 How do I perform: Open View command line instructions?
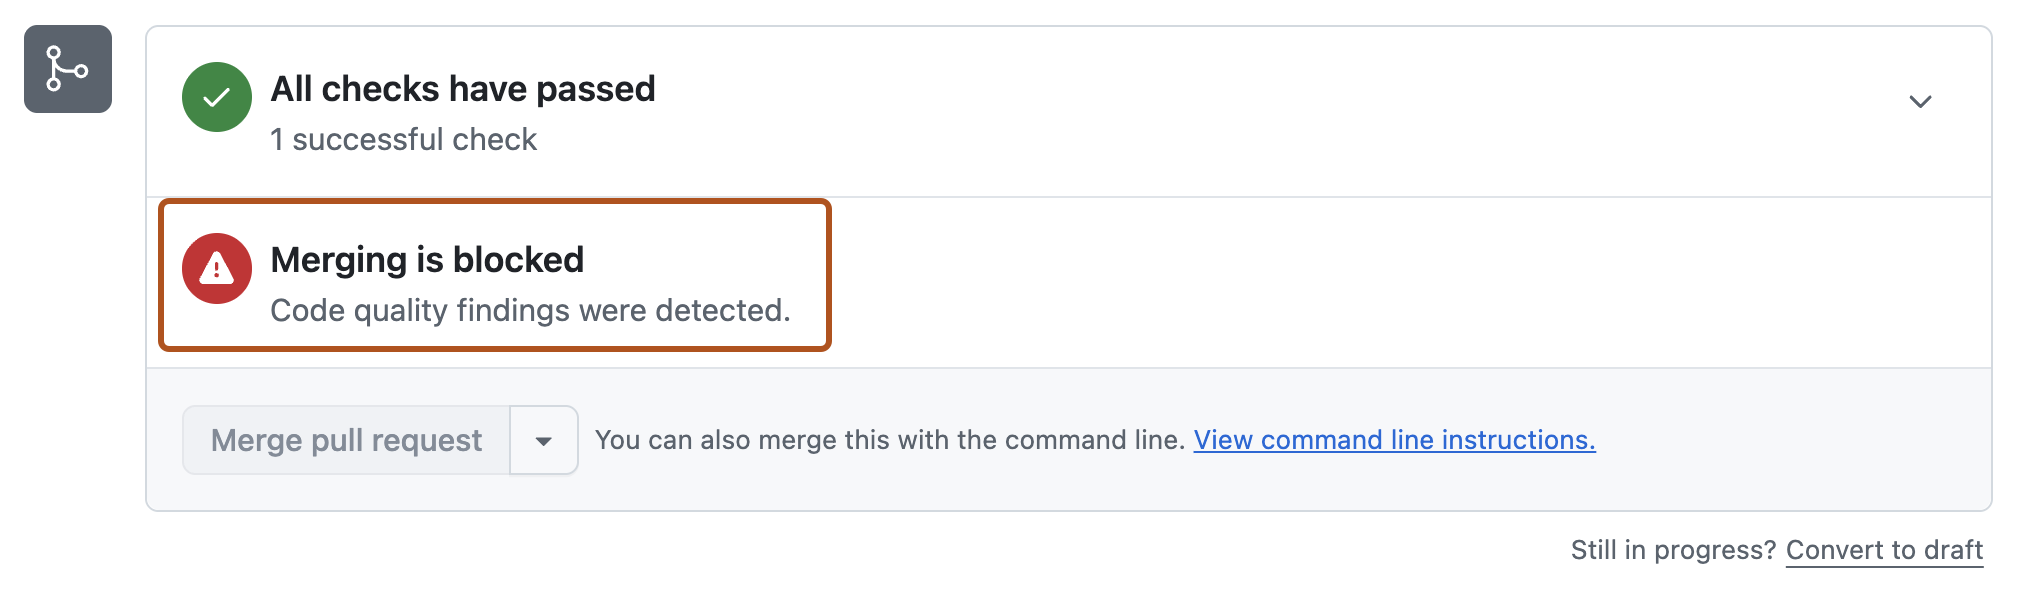pyautogui.click(x=1395, y=439)
